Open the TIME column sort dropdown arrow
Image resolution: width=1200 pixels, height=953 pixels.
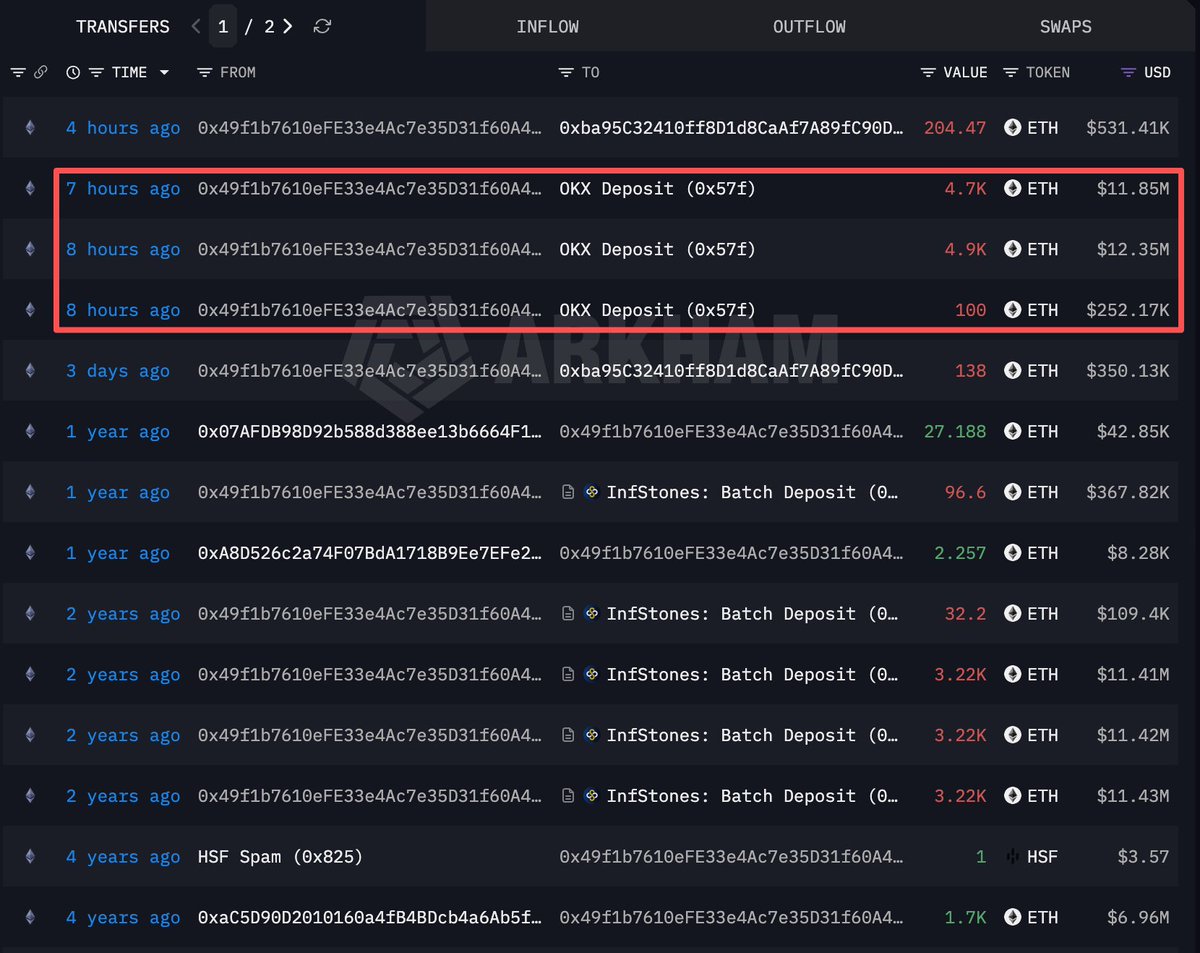(x=164, y=72)
